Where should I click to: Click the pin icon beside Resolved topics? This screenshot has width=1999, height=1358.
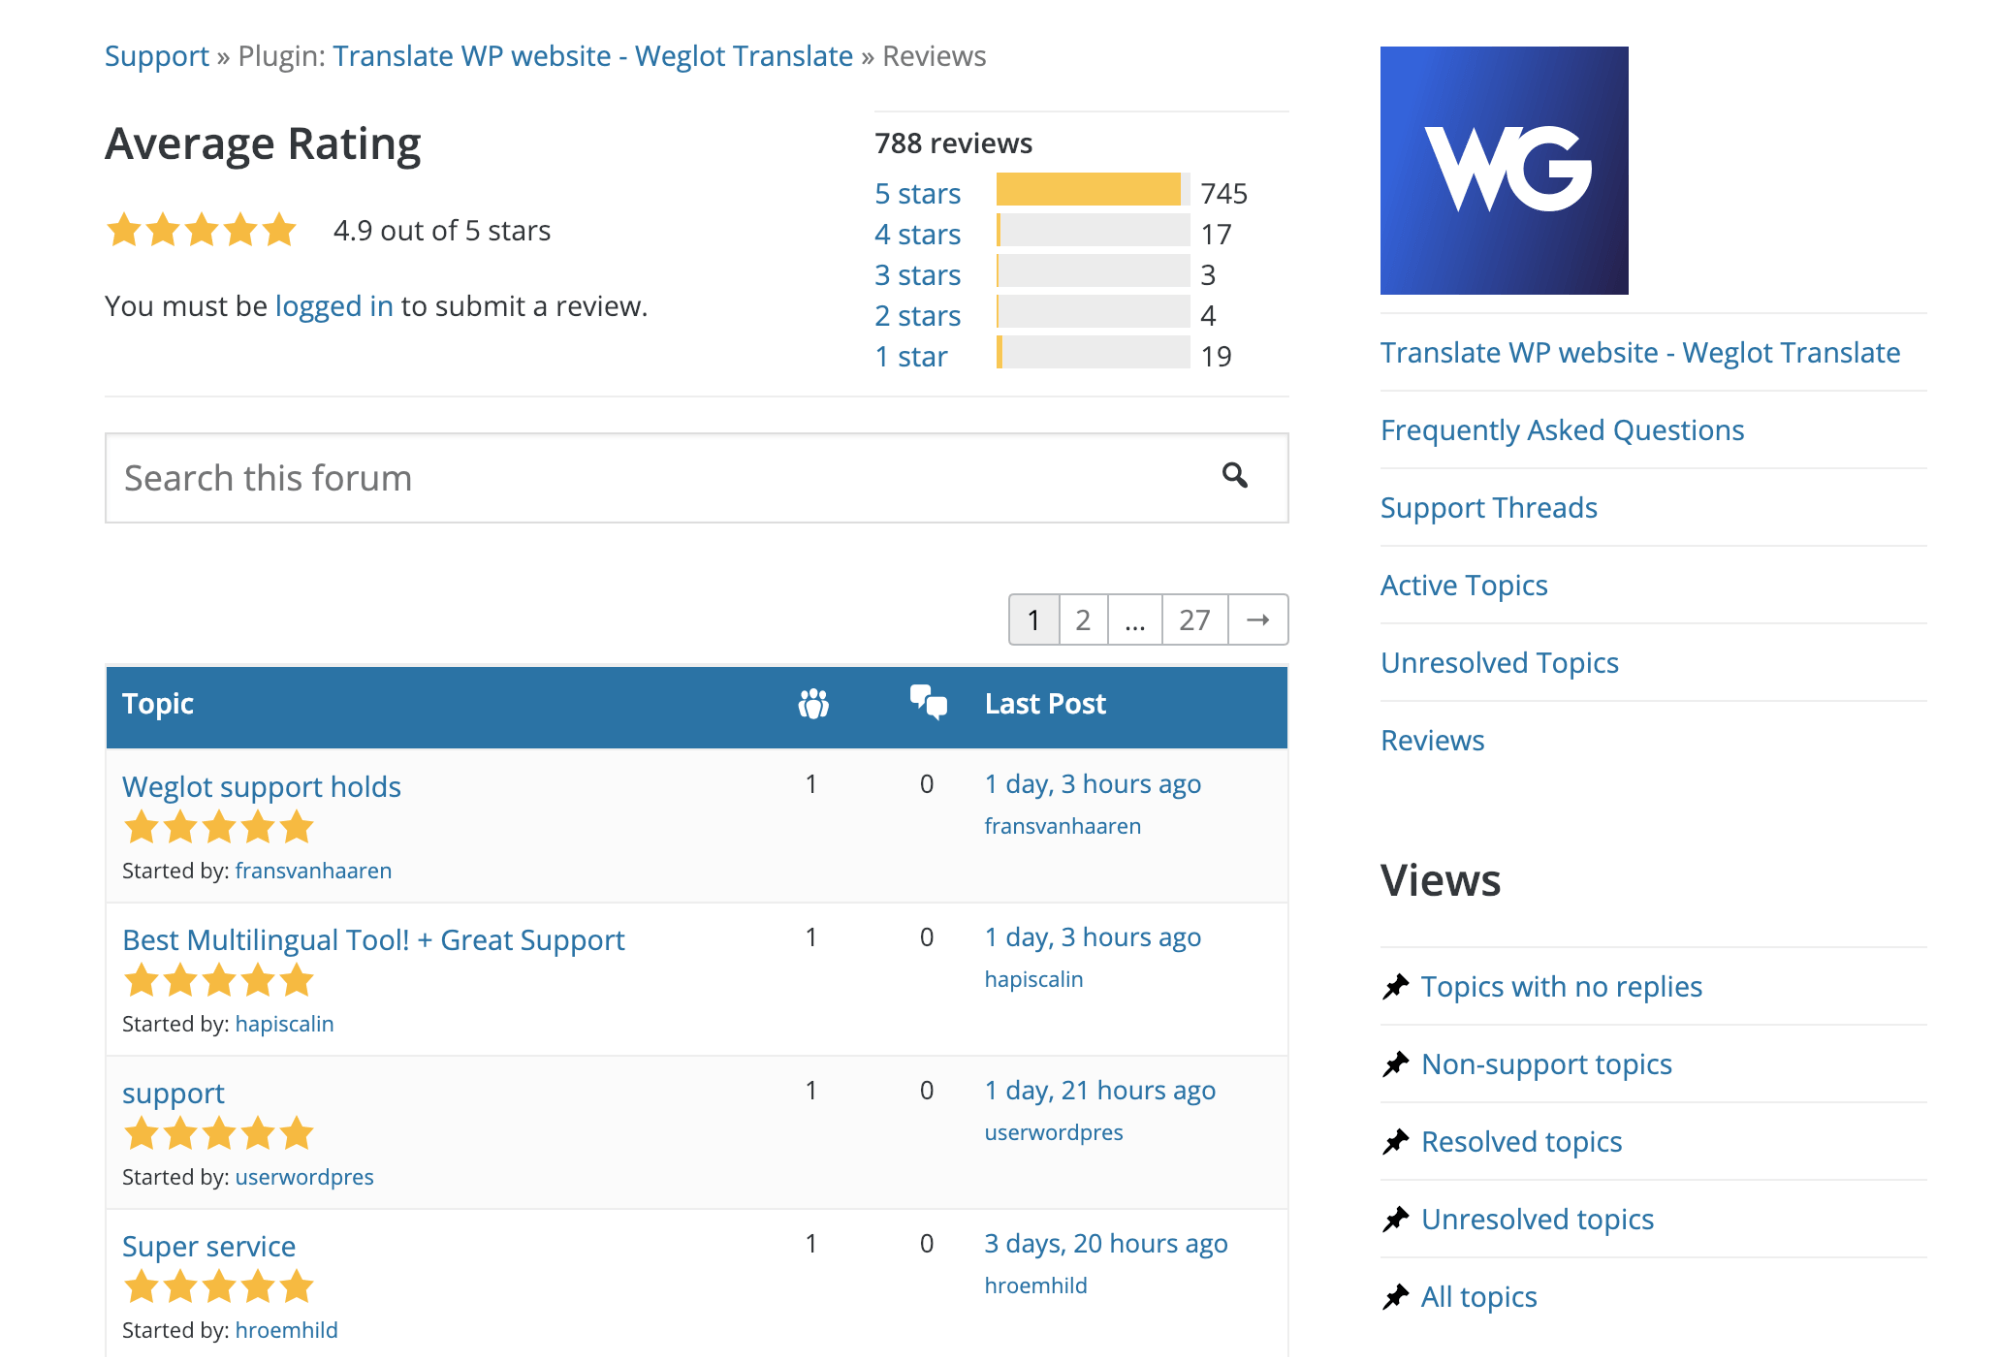click(1395, 1141)
